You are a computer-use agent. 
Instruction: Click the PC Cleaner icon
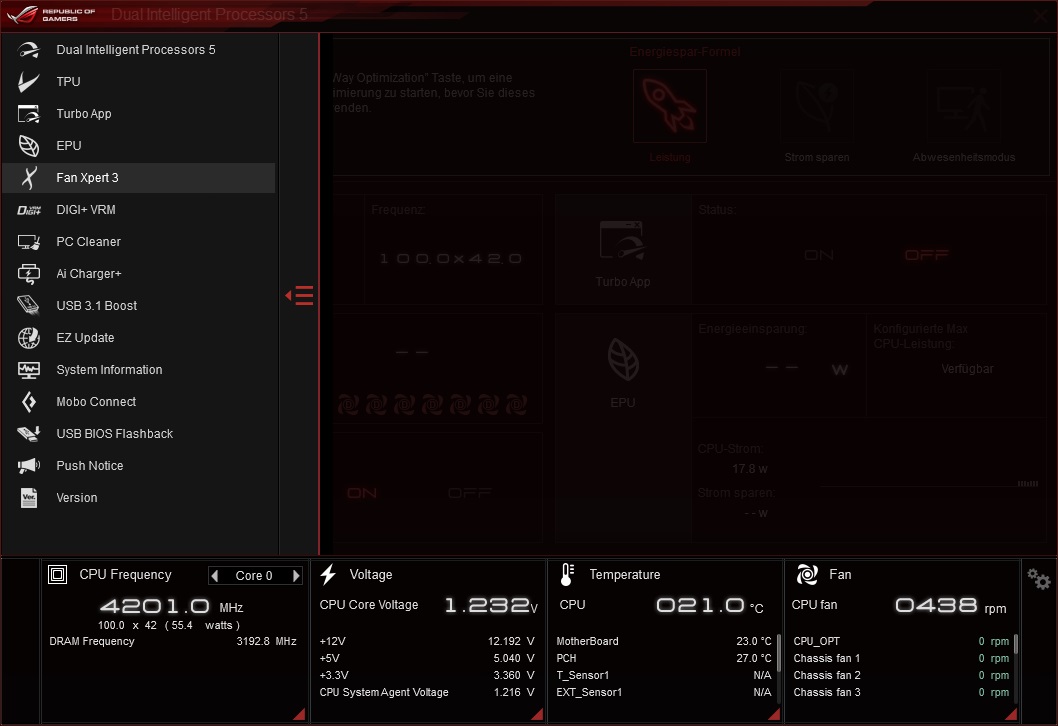(28, 242)
